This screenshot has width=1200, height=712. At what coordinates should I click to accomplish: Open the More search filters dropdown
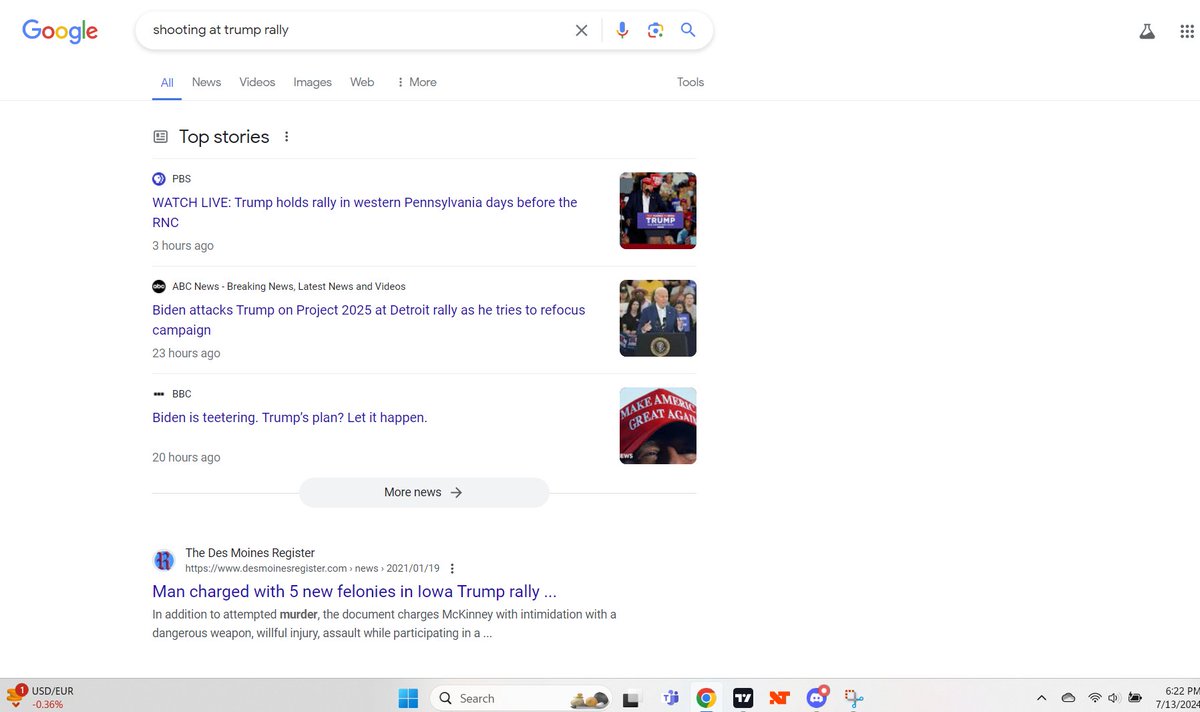(x=416, y=82)
